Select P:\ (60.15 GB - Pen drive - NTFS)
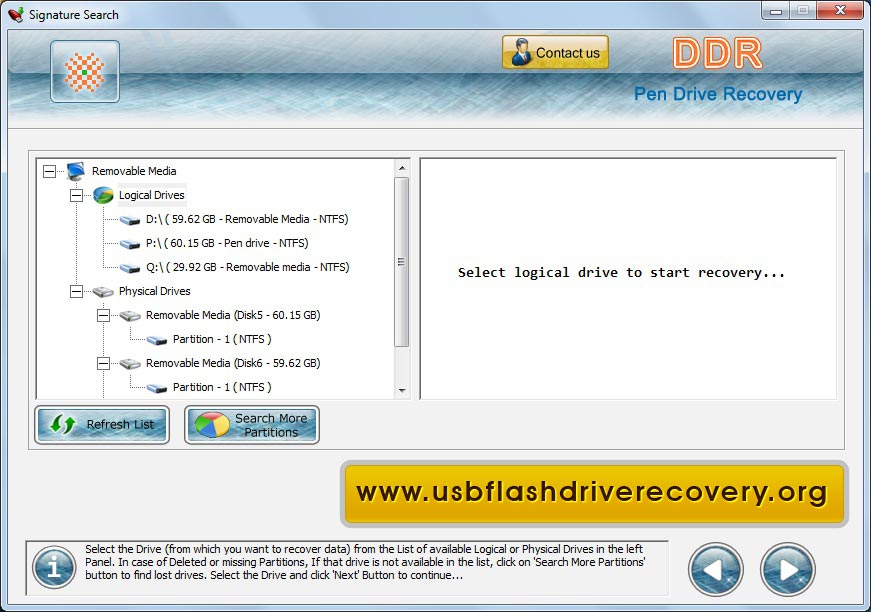 click(227, 243)
